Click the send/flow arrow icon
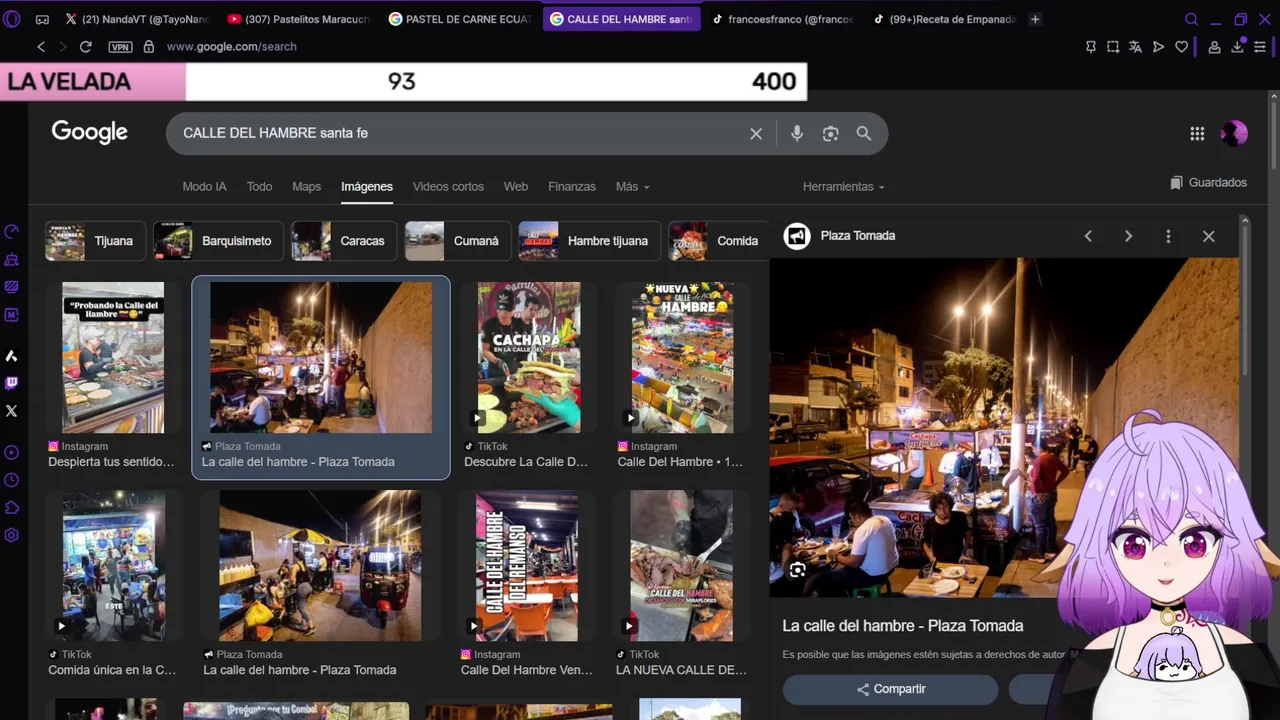 point(1158,47)
